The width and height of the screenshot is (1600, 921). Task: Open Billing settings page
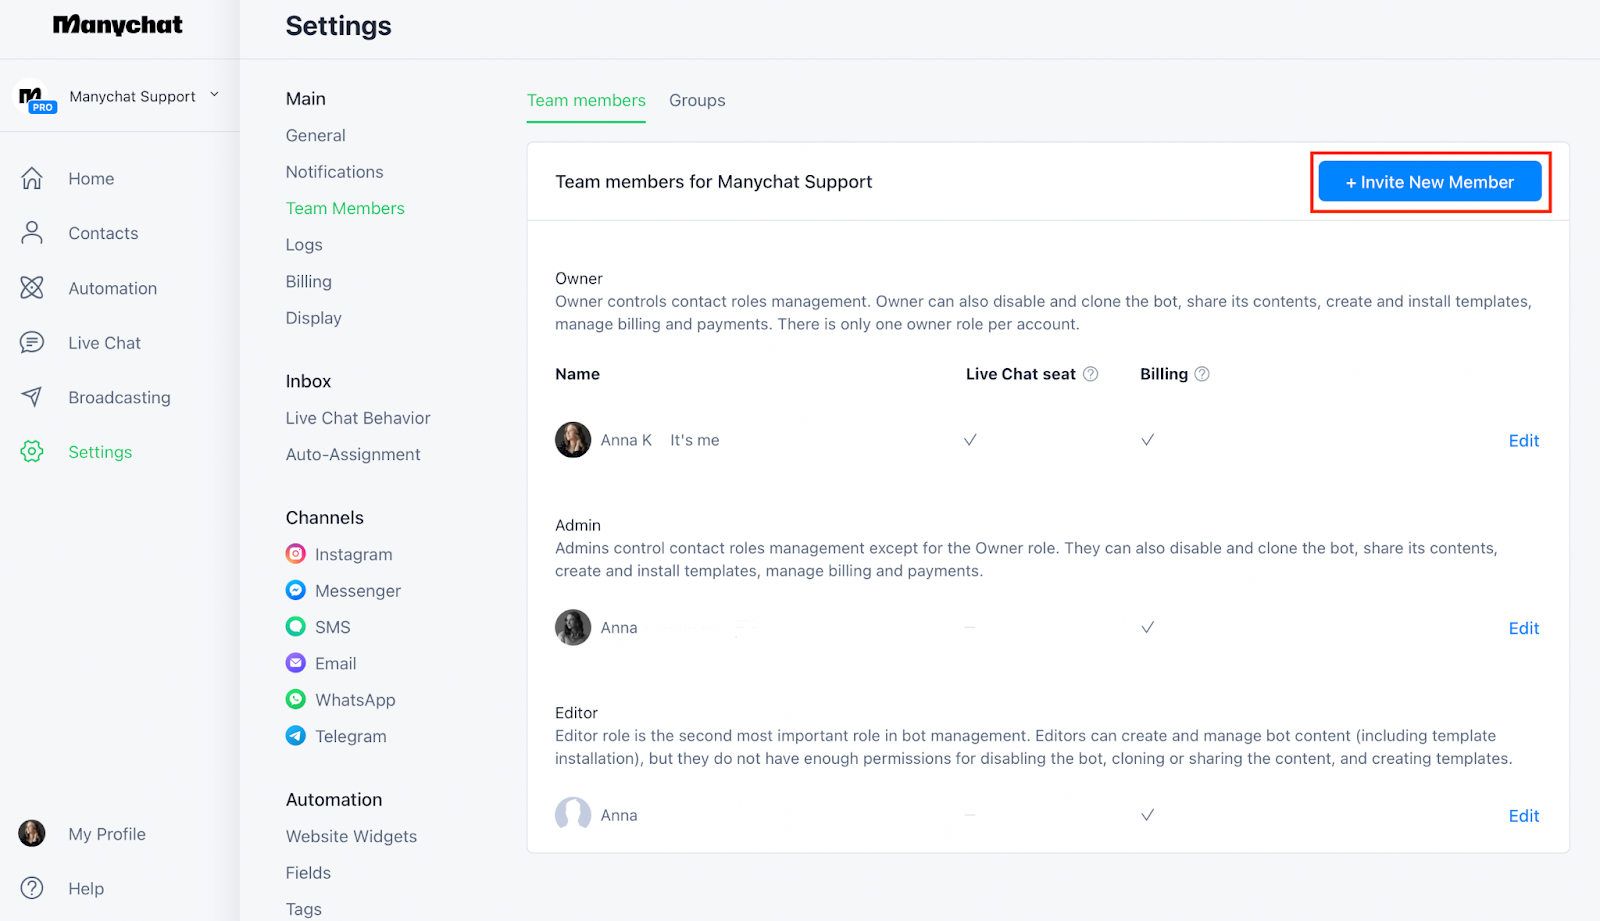[x=308, y=282]
